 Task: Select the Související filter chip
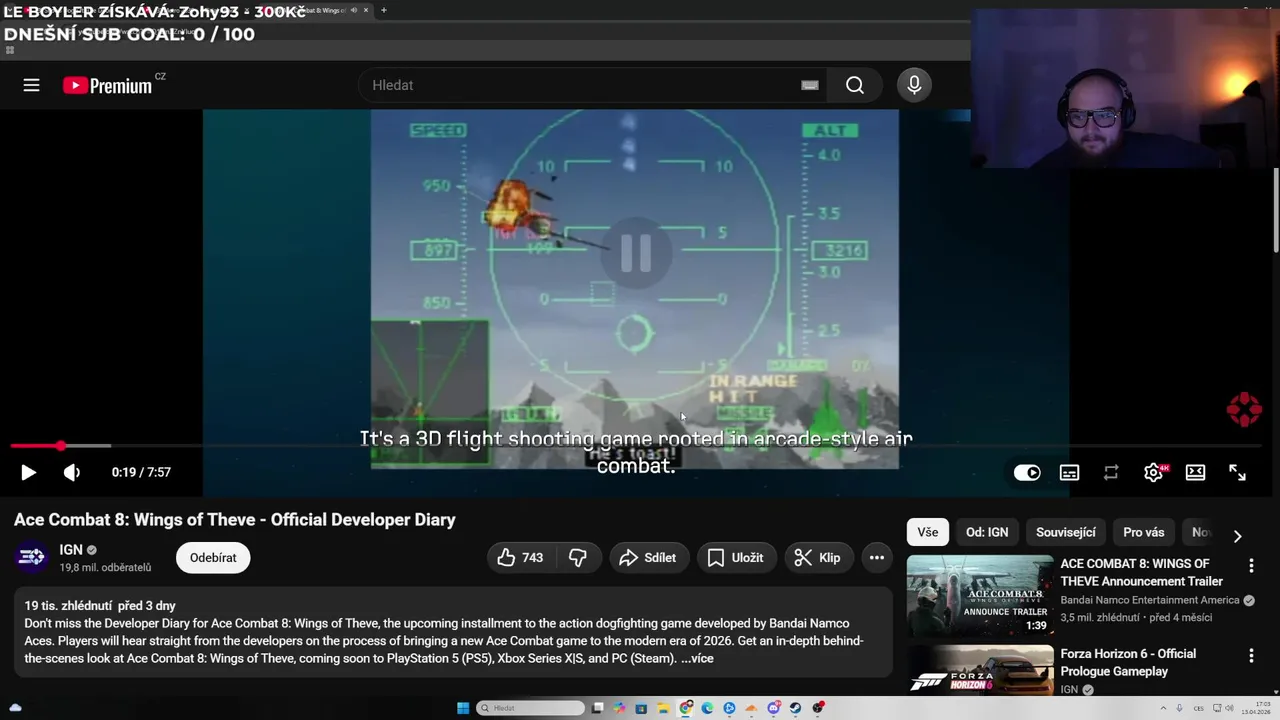[1066, 532]
